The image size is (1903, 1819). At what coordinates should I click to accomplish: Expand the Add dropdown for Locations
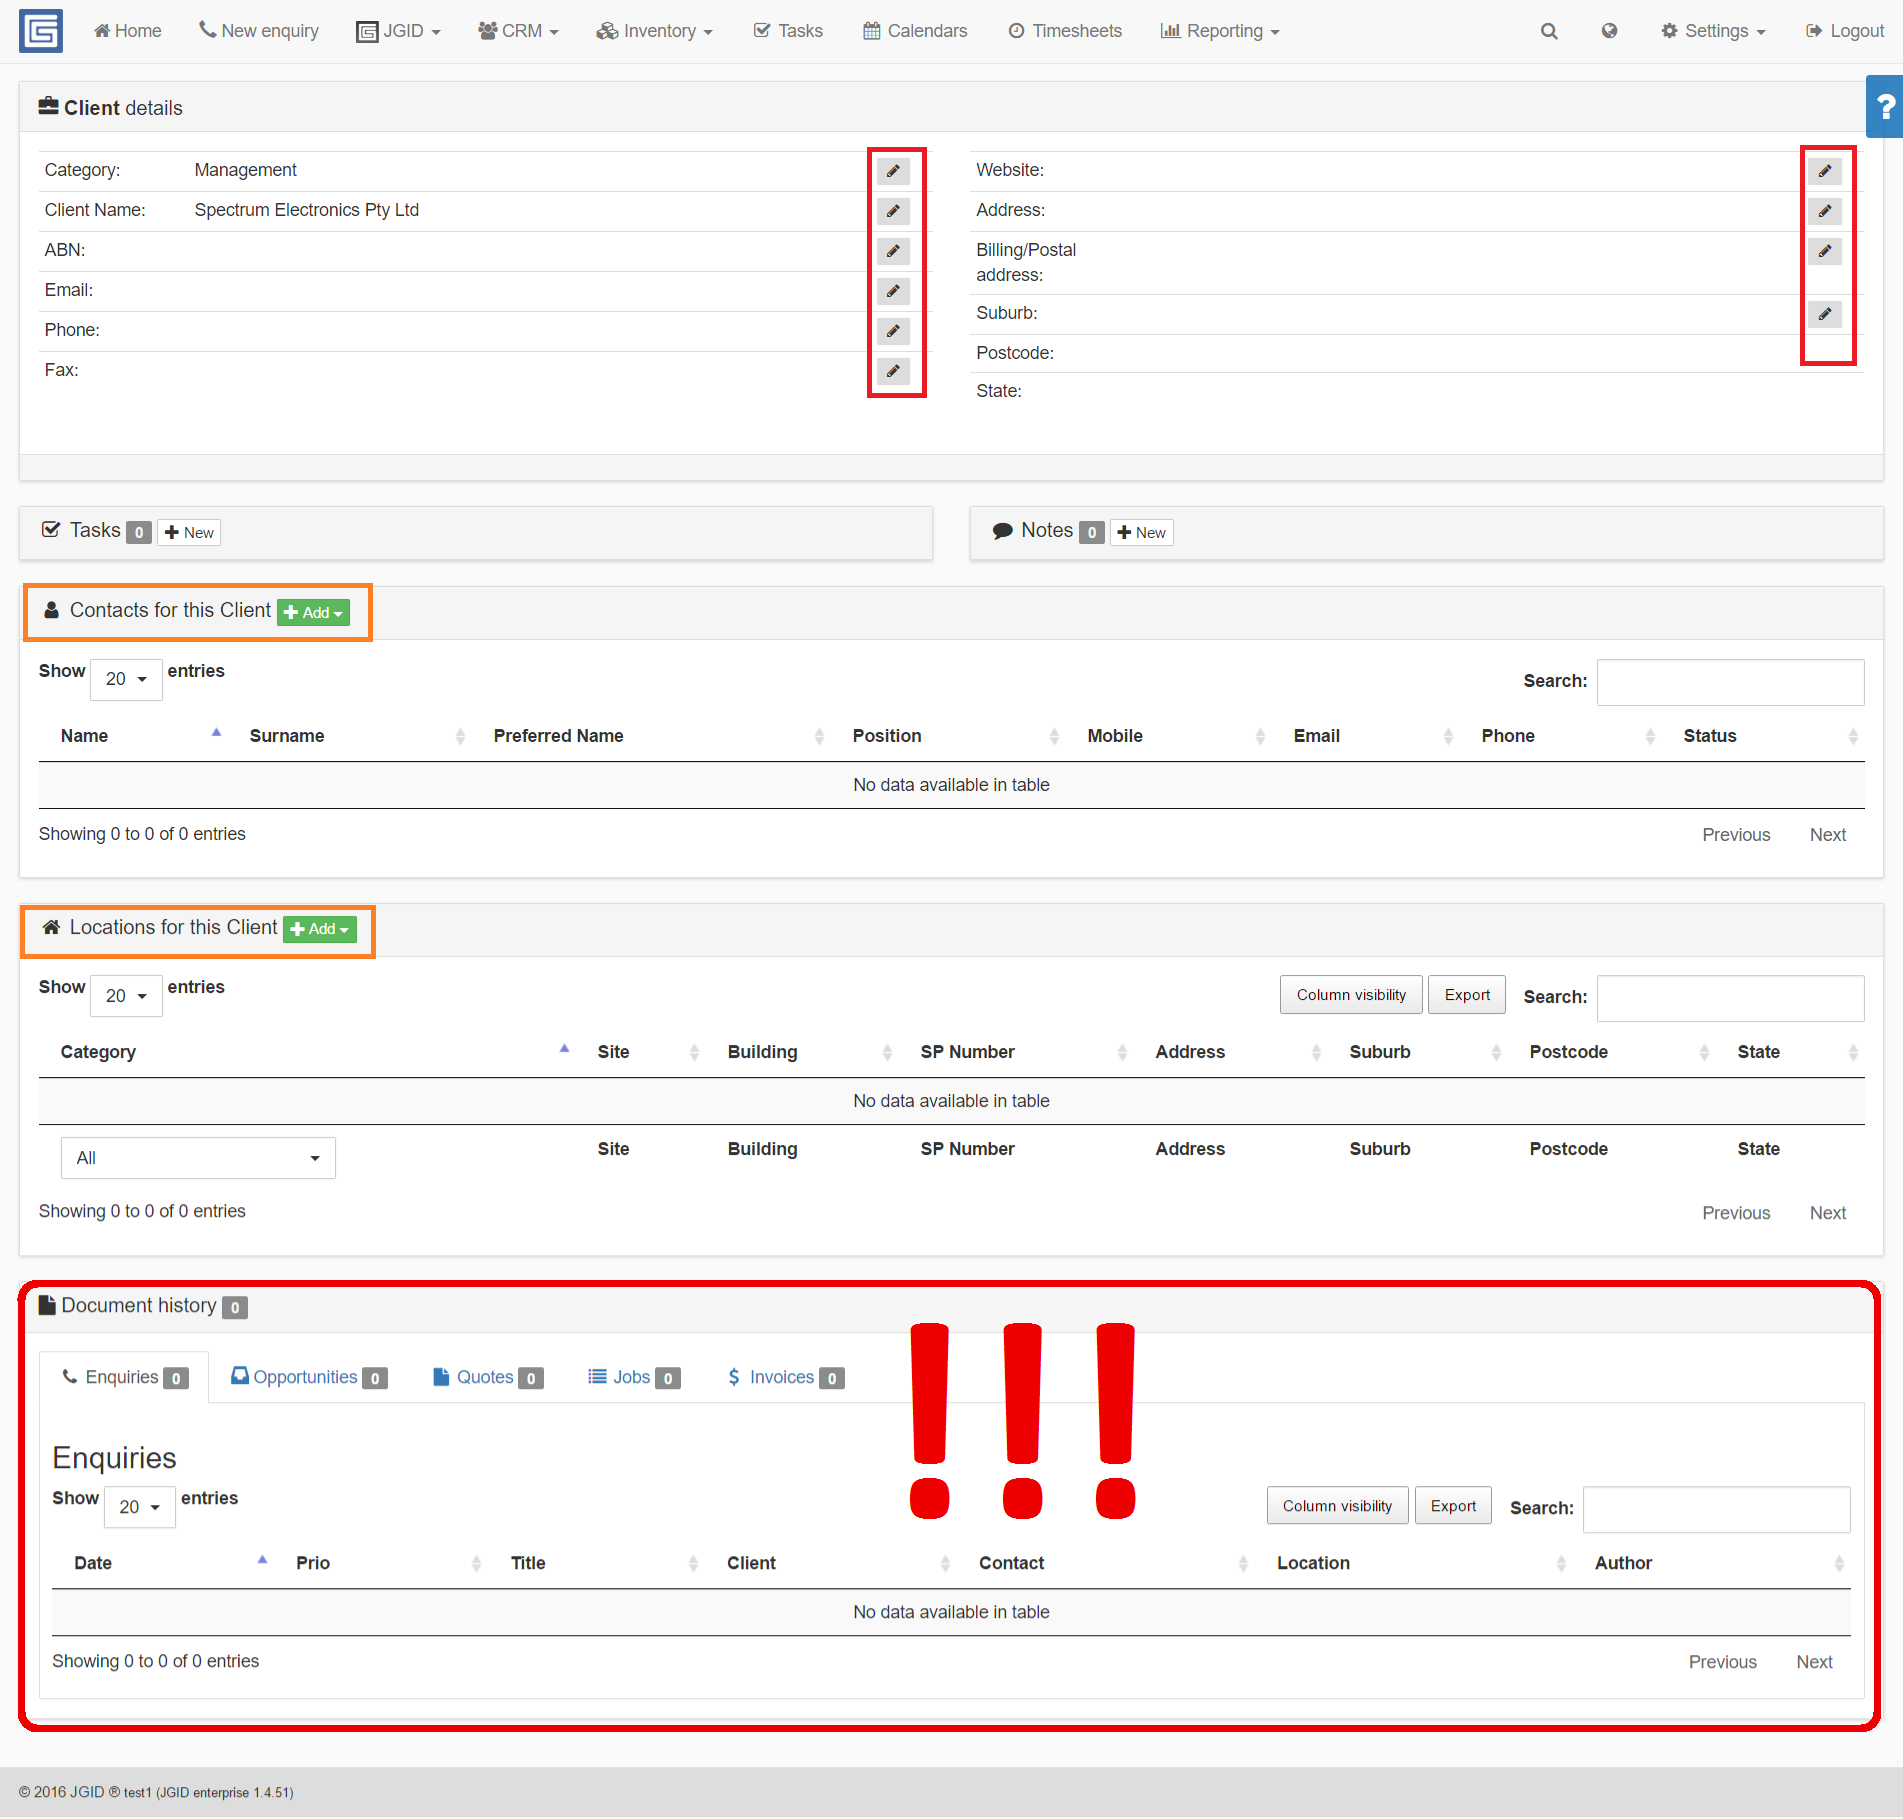pos(320,929)
